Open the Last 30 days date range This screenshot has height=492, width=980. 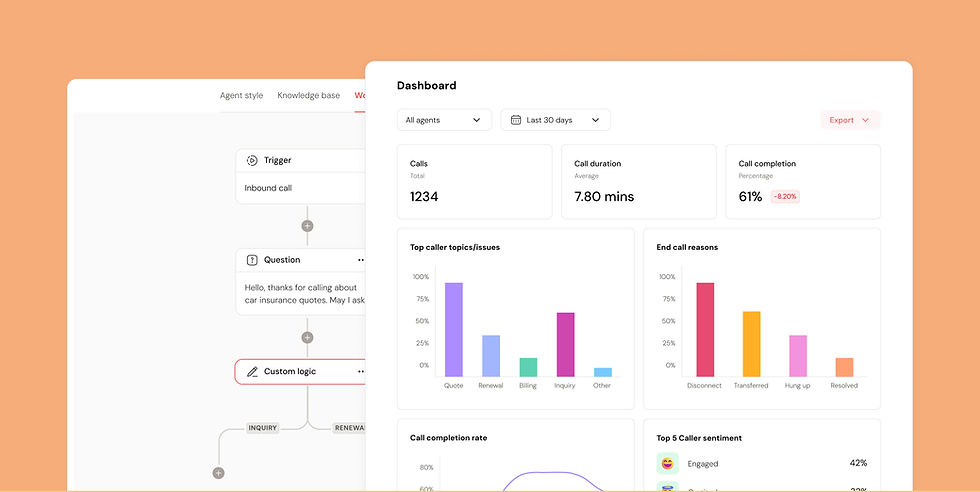click(556, 120)
